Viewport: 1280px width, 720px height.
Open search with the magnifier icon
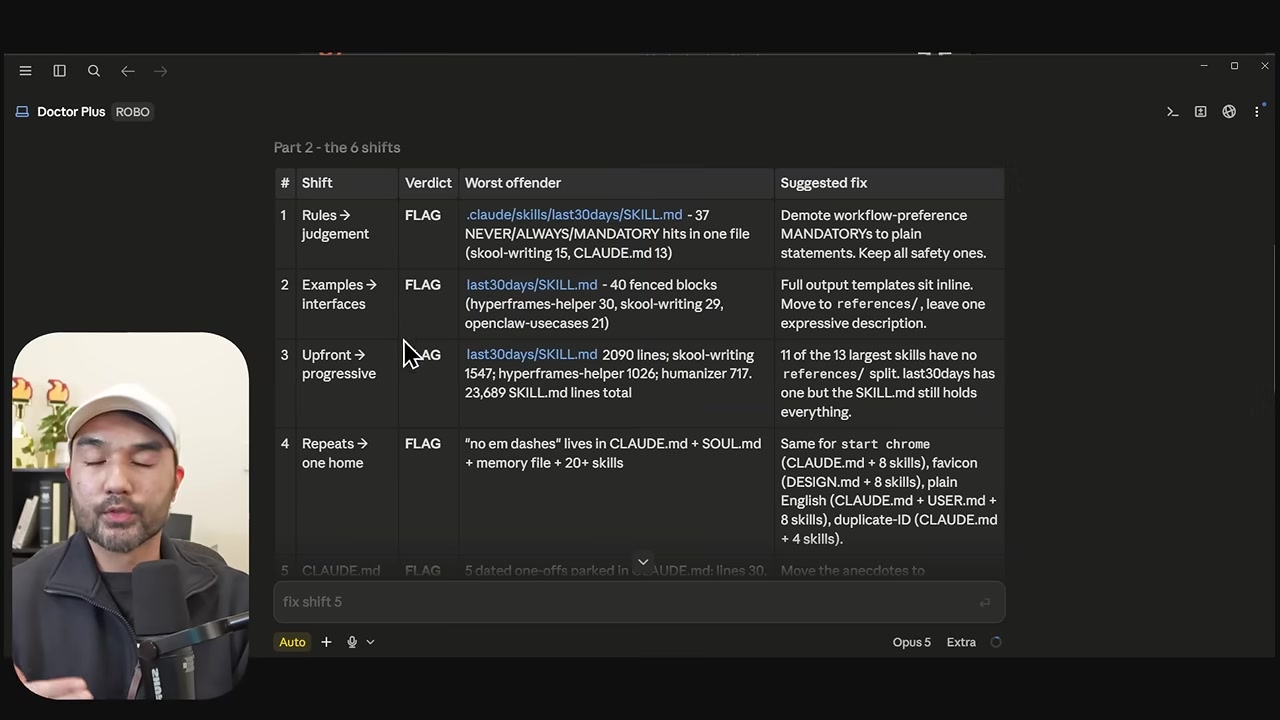click(x=94, y=71)
